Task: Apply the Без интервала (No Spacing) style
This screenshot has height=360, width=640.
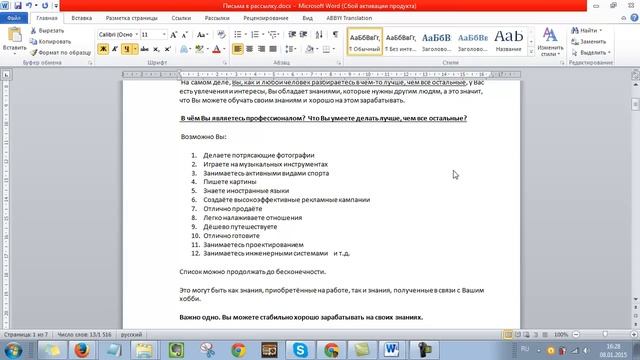Action: (x=401, y=41)
